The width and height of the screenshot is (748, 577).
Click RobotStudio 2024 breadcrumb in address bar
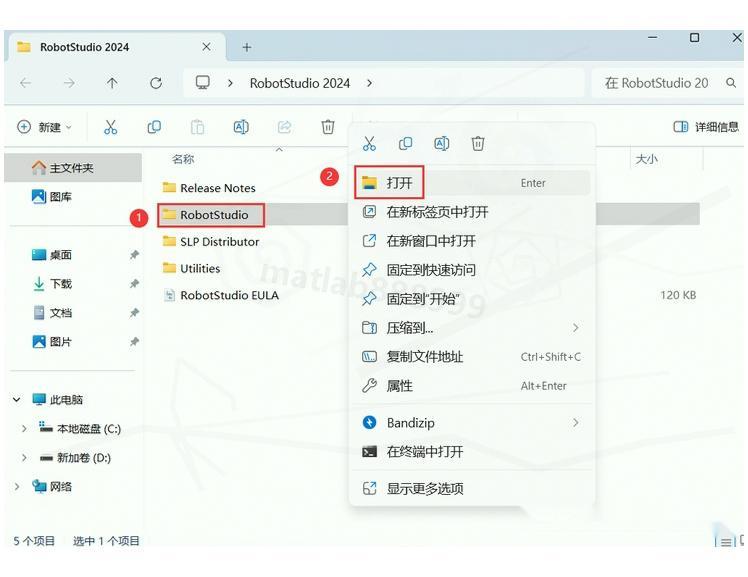tap(300, 83)
